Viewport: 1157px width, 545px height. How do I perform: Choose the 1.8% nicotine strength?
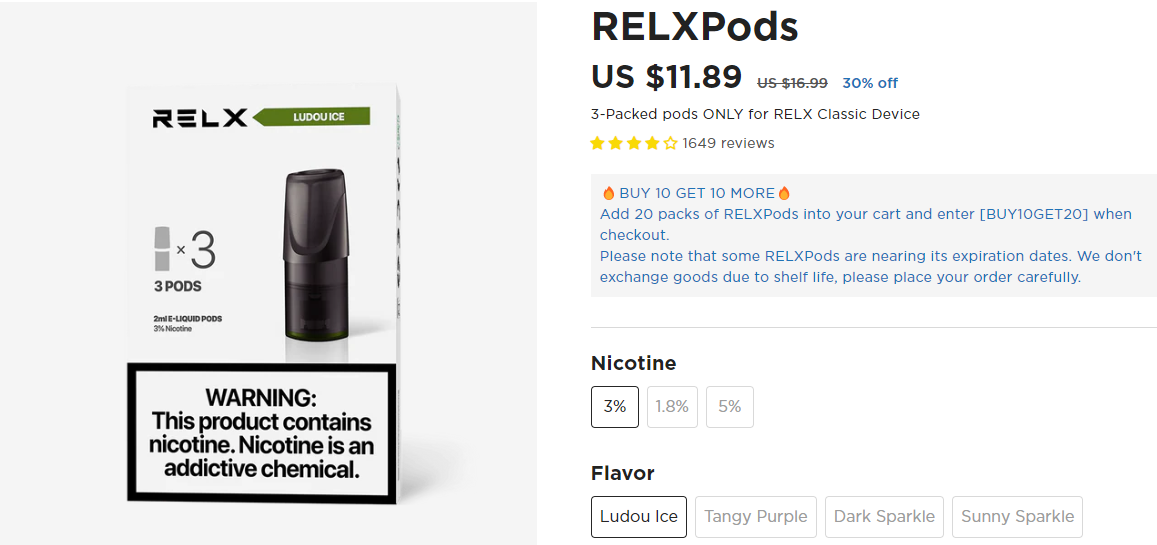[x=672, y=407]
